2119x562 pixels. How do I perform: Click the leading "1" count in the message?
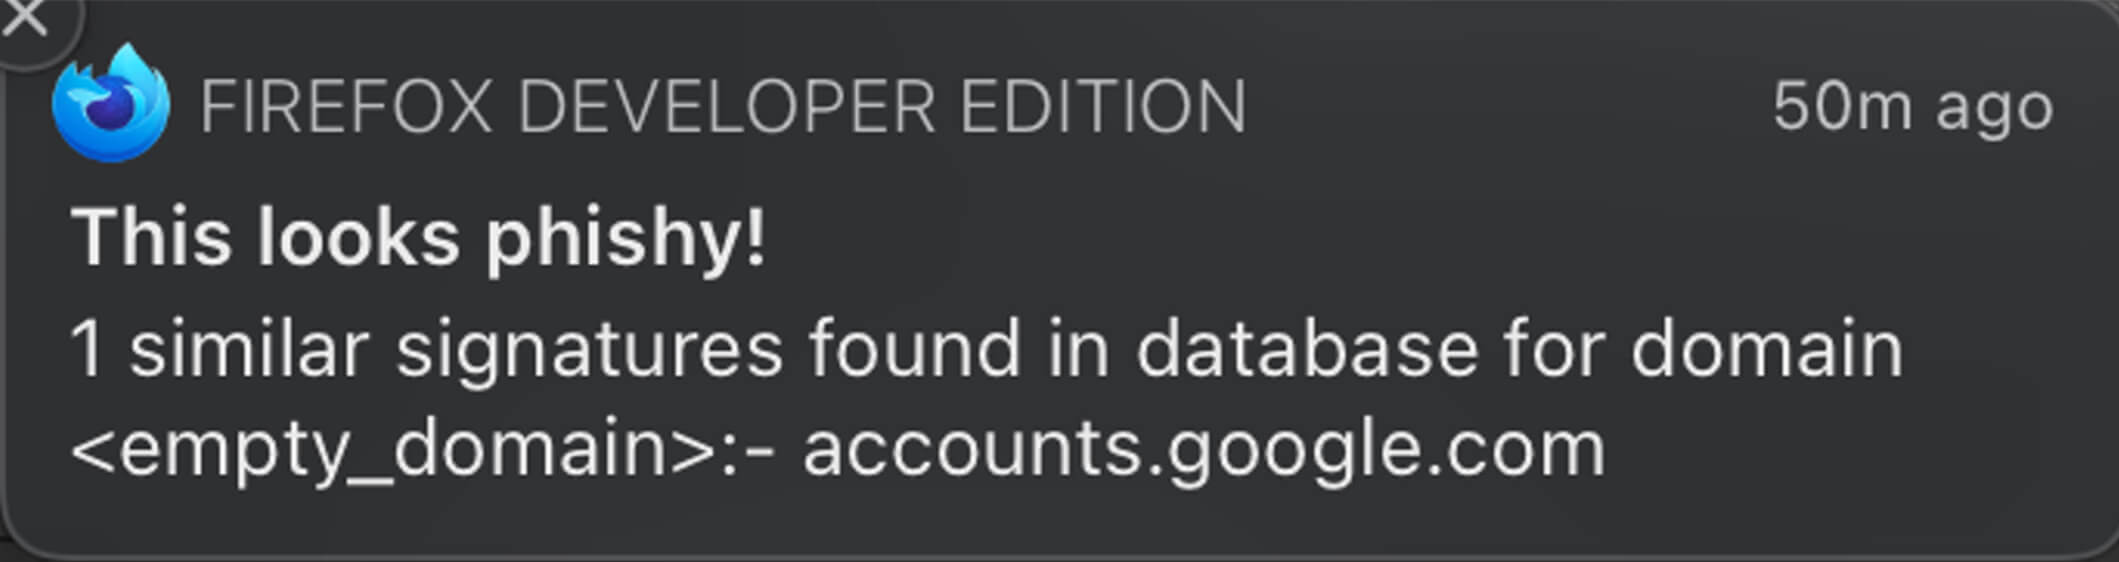pos(87,350)
